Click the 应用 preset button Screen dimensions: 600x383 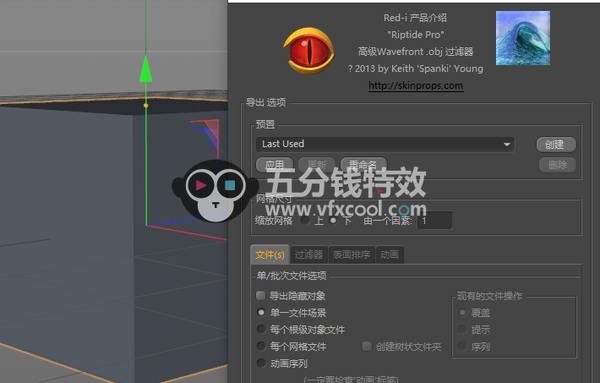[274, 165]
